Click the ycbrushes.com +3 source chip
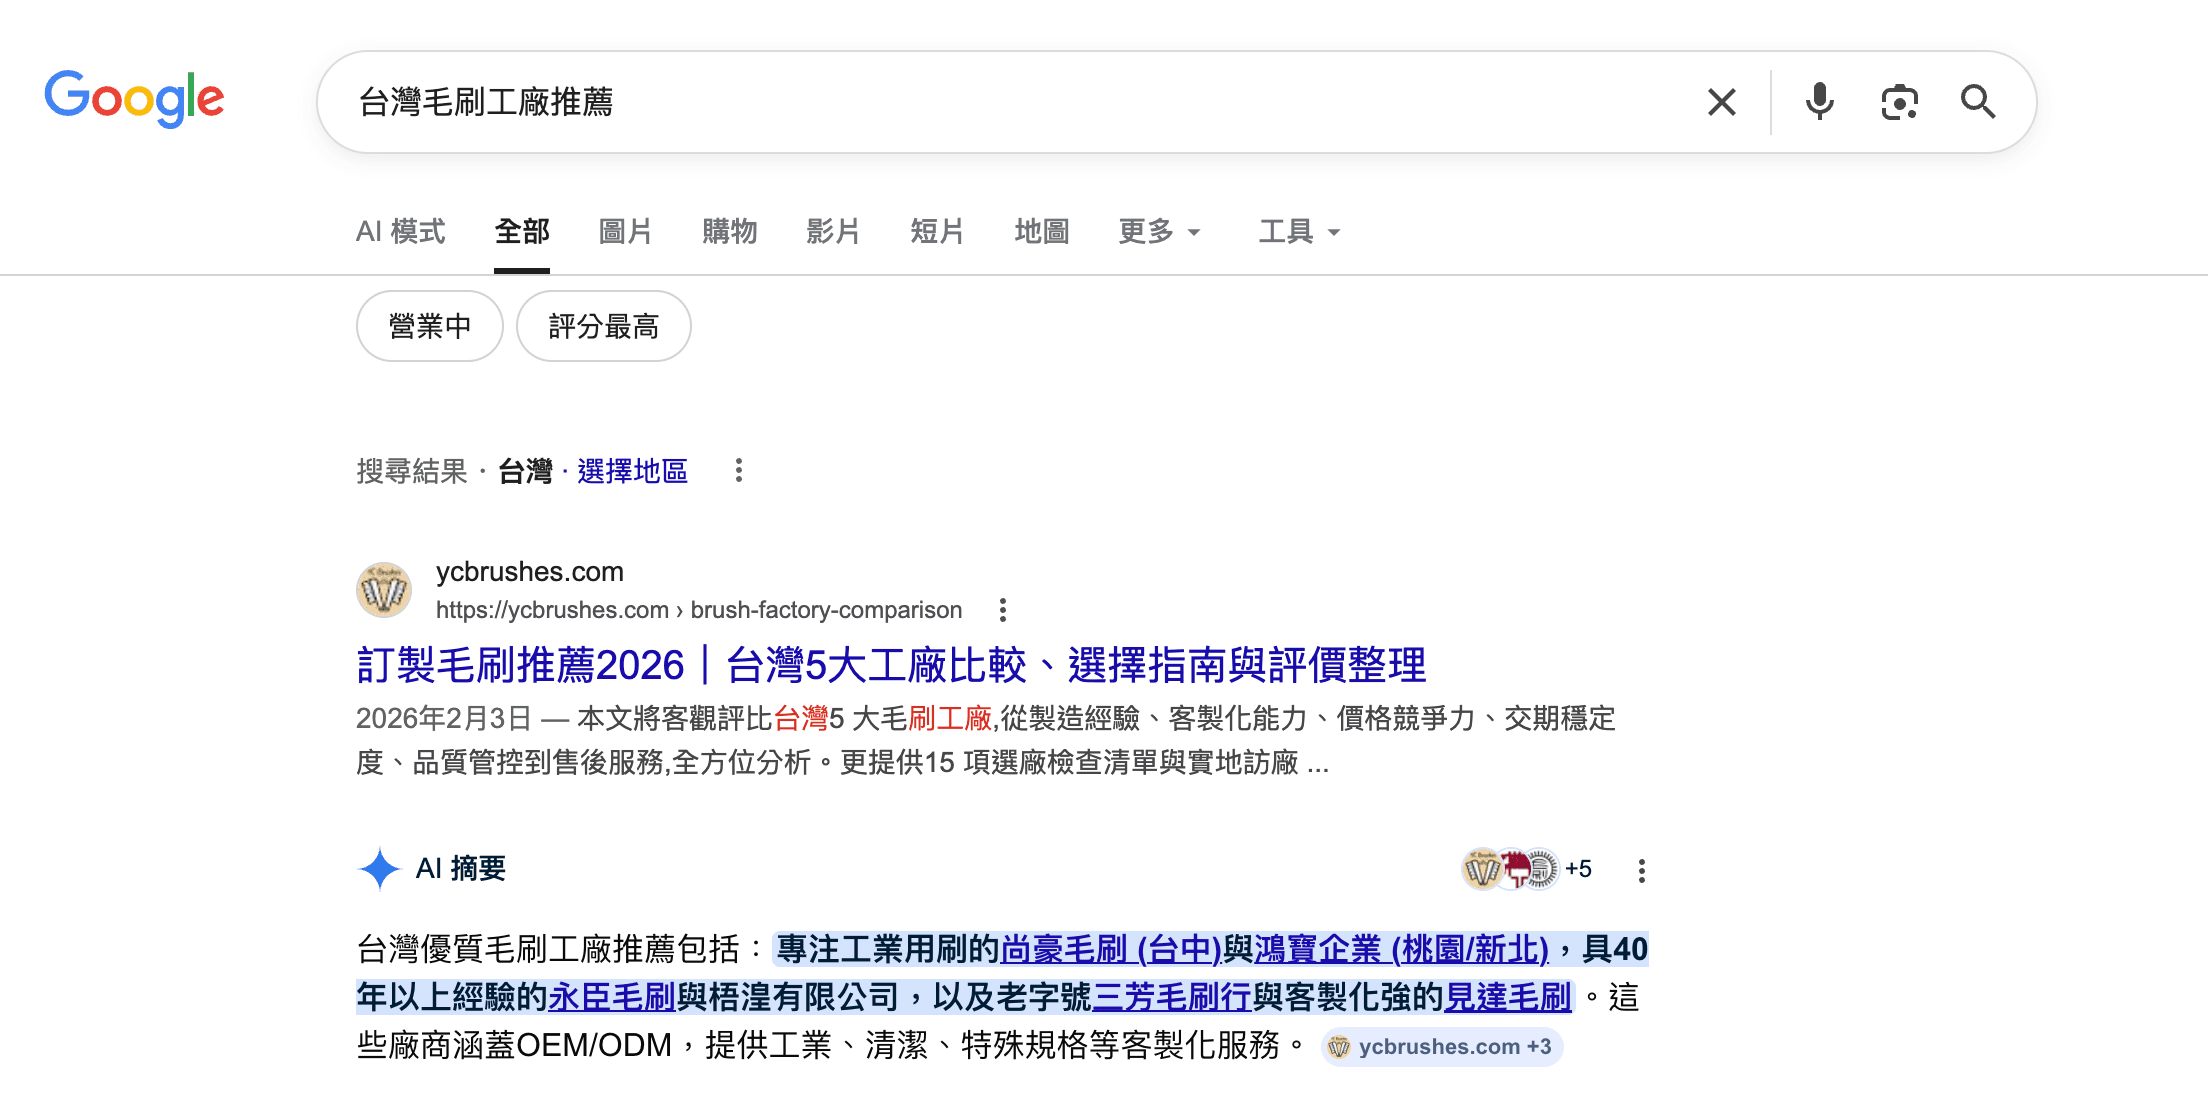The height and width of the screenshot is (1098, 2208). [1441, 1047]
